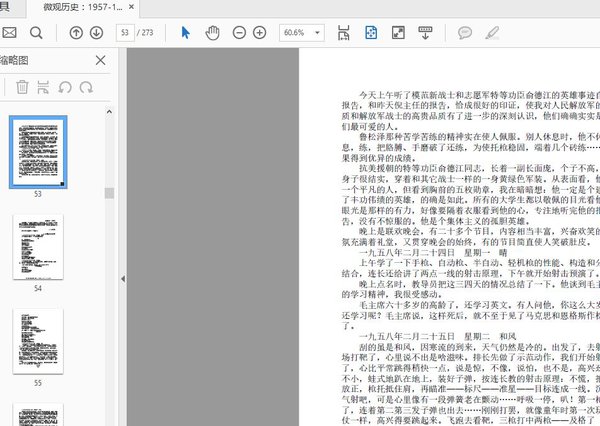
Task: Click the email envelope icon
Action: point(8,33)
